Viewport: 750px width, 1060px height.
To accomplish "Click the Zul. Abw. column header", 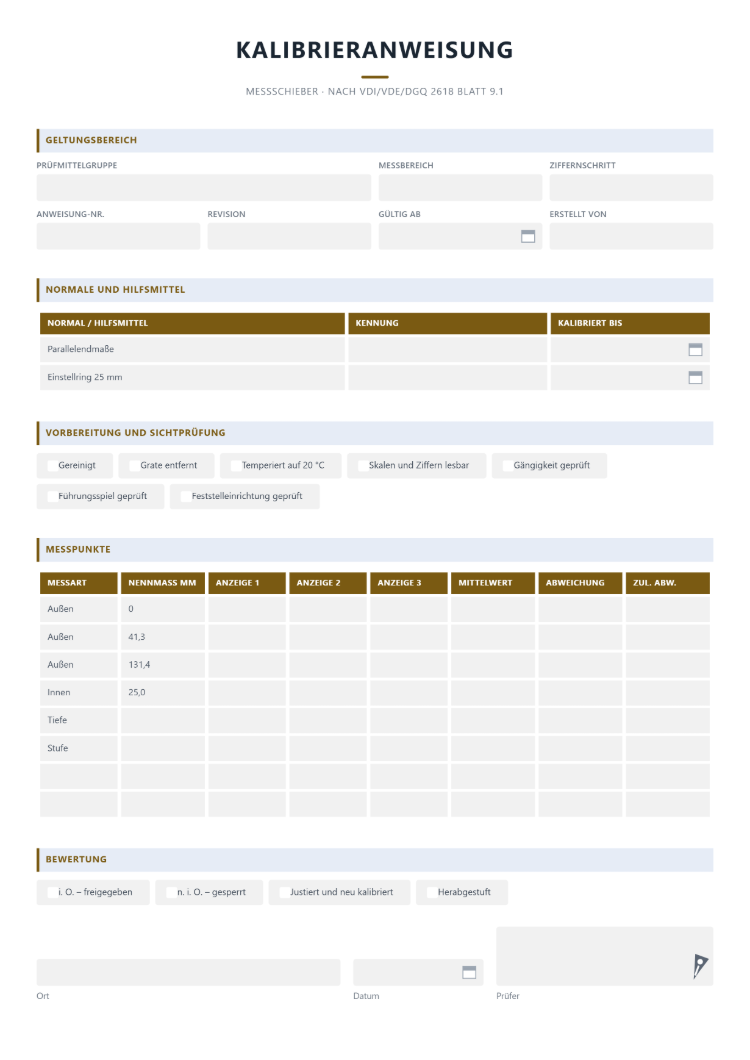I will pyautogui.click(x=667, y=583).
